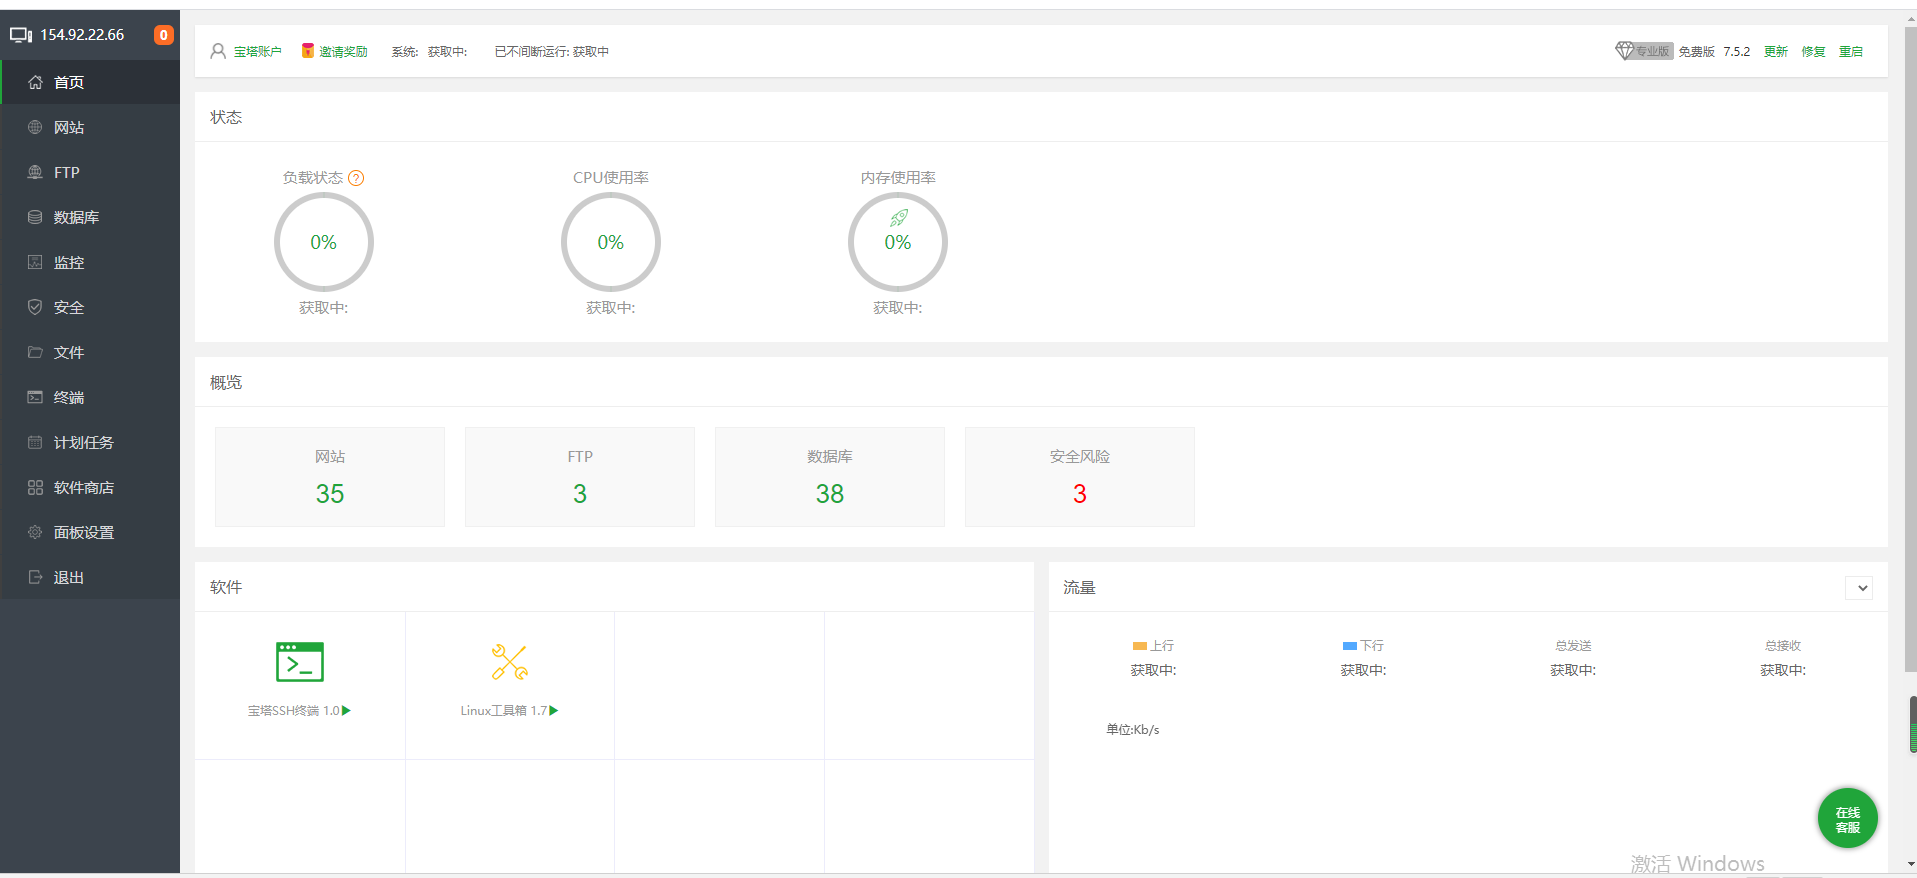Open the Linux工具箱 wrench icon

pos(510,662)
